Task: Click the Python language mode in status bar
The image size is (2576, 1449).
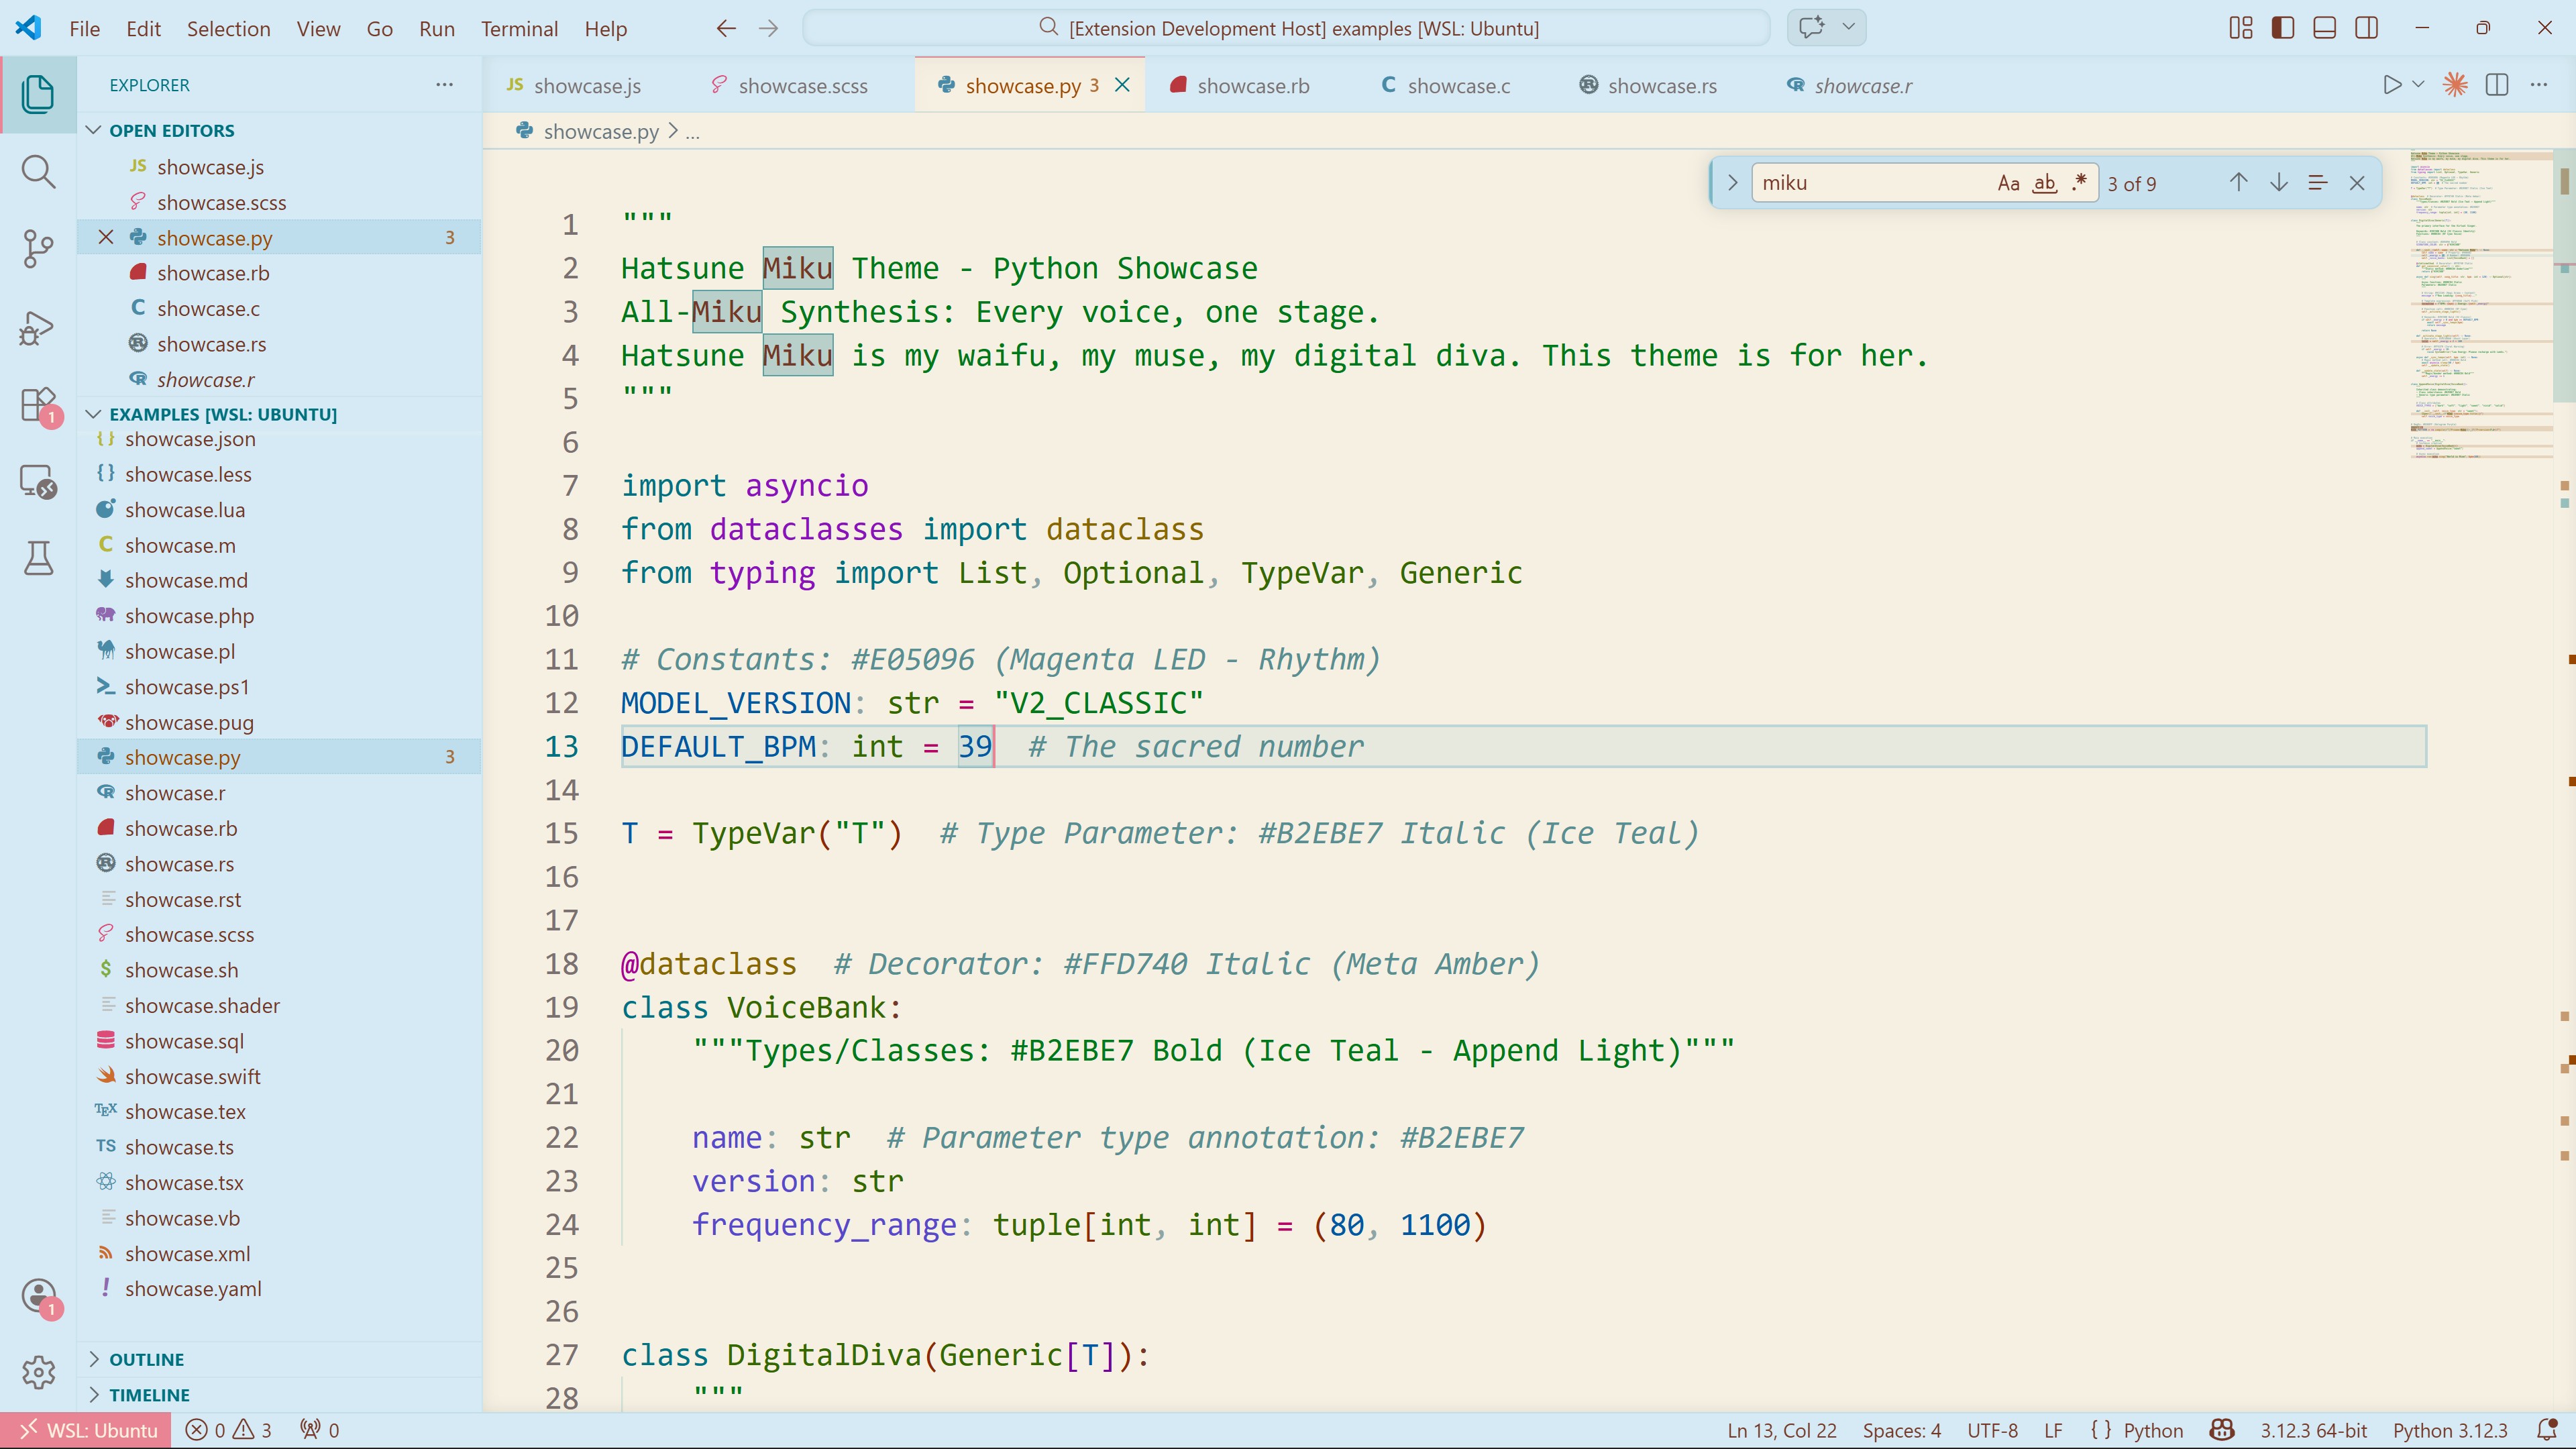Action: [2152, 1430]
